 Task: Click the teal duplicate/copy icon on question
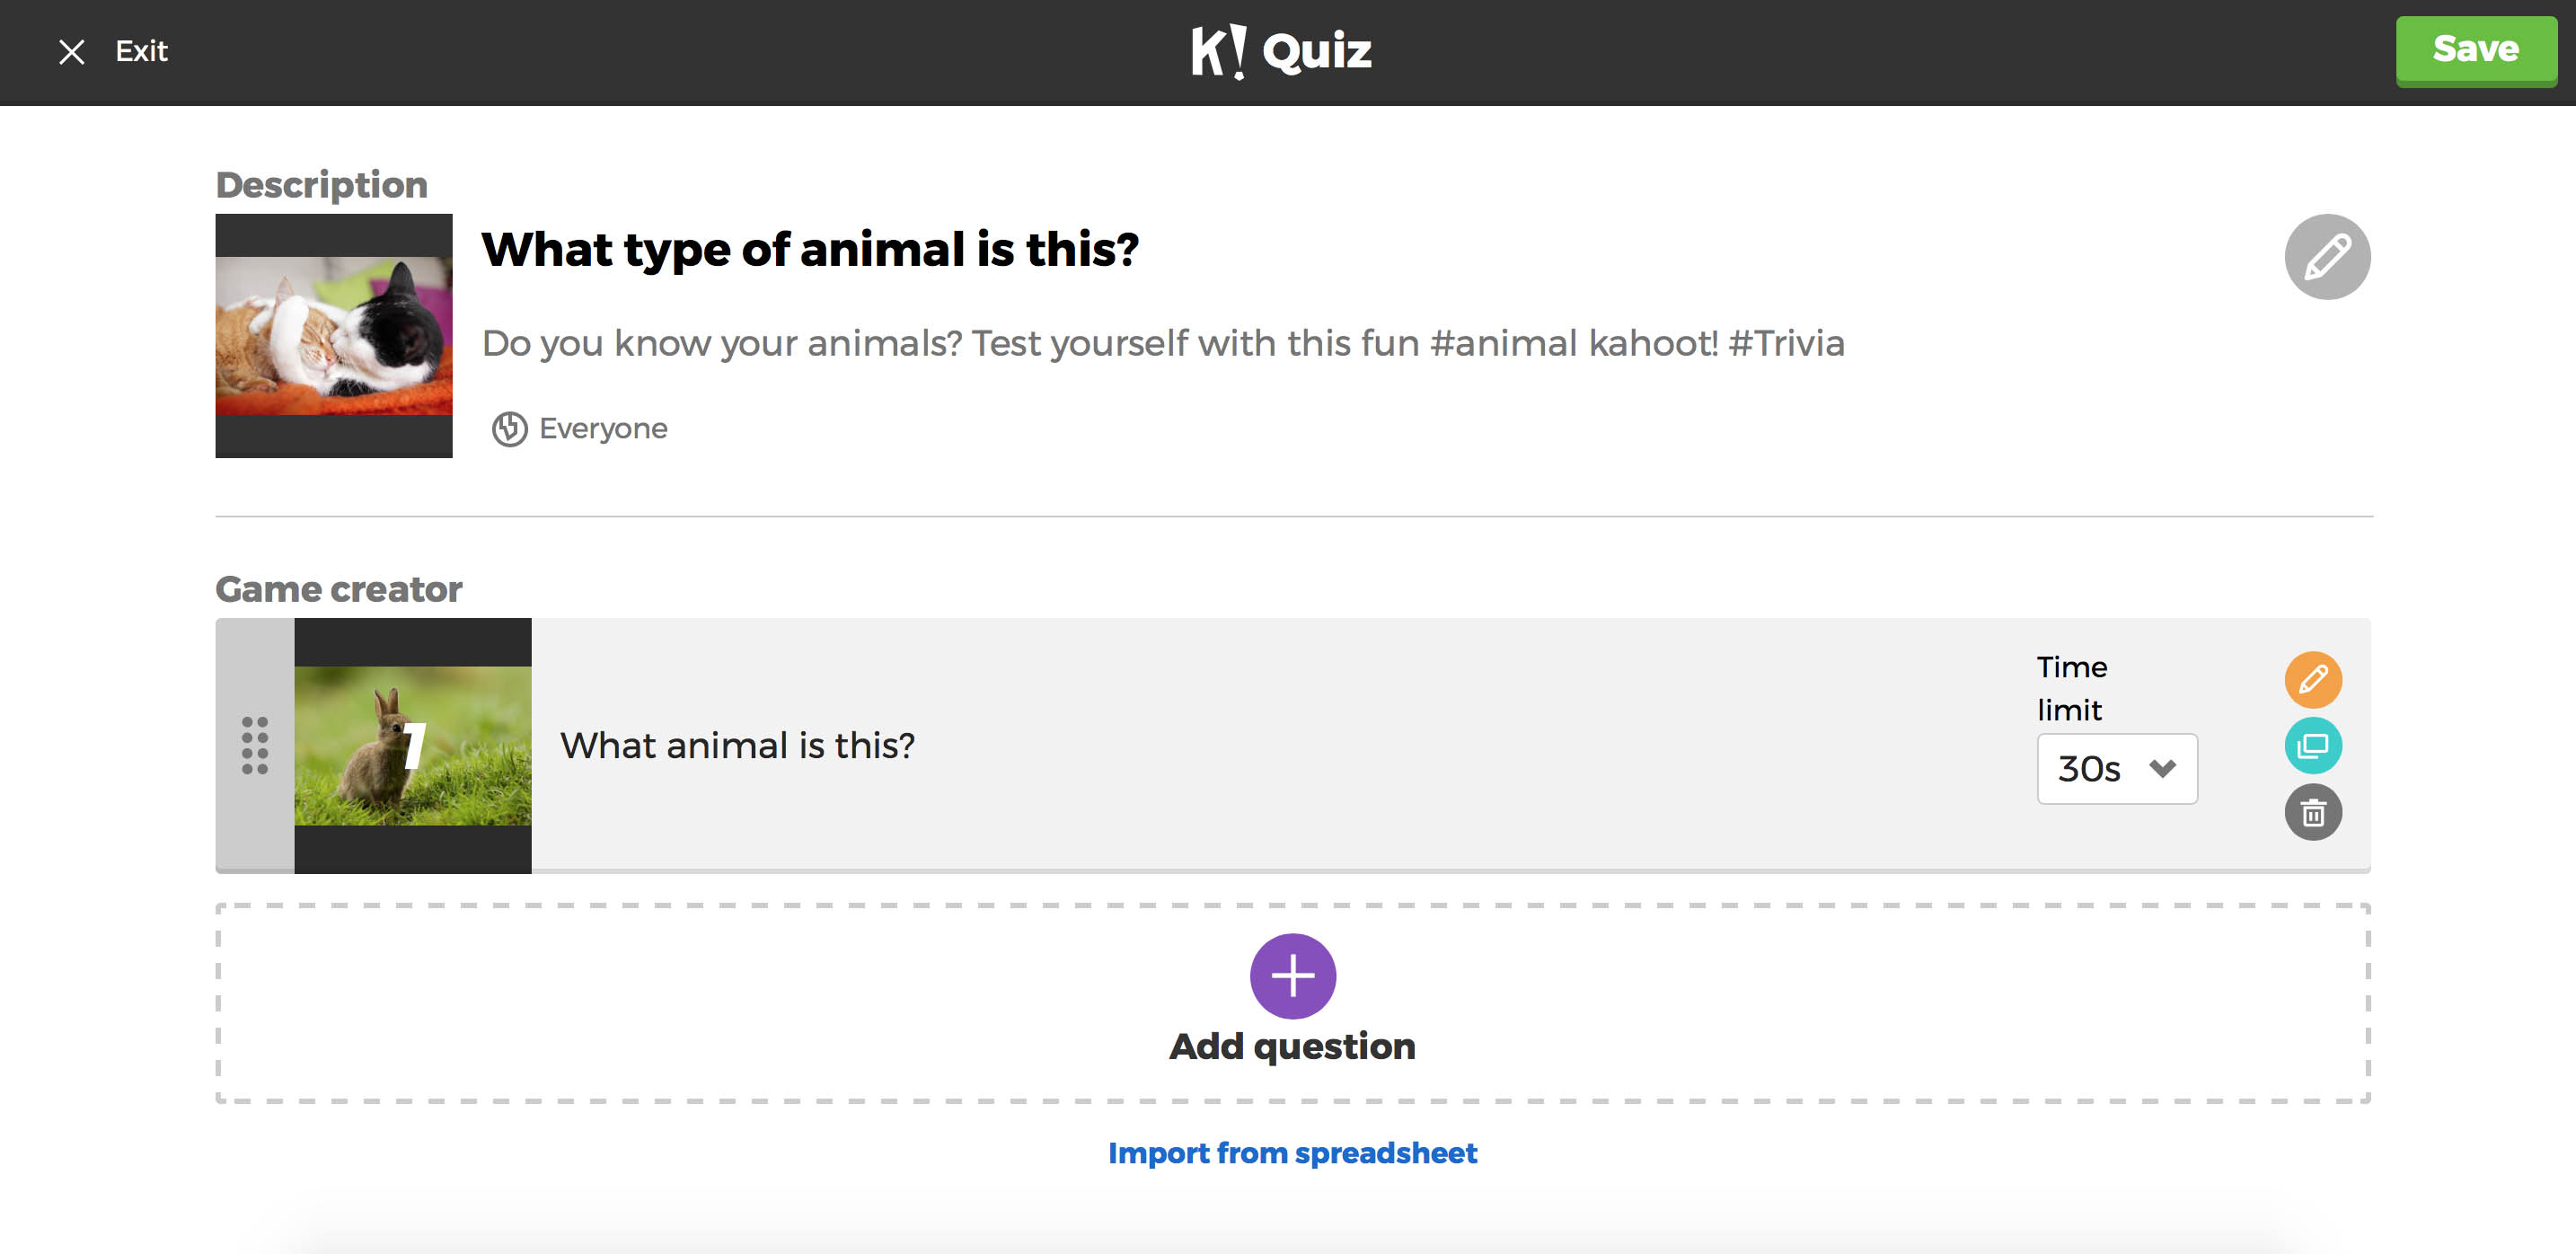(x=2316, y=745)
